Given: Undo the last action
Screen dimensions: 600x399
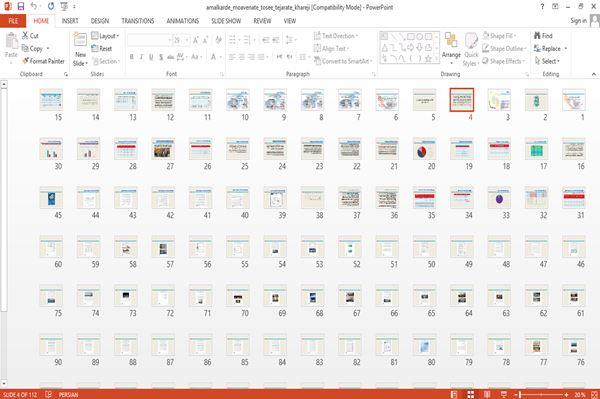Looking at the screenshot, I should click(x=34, y=7).
